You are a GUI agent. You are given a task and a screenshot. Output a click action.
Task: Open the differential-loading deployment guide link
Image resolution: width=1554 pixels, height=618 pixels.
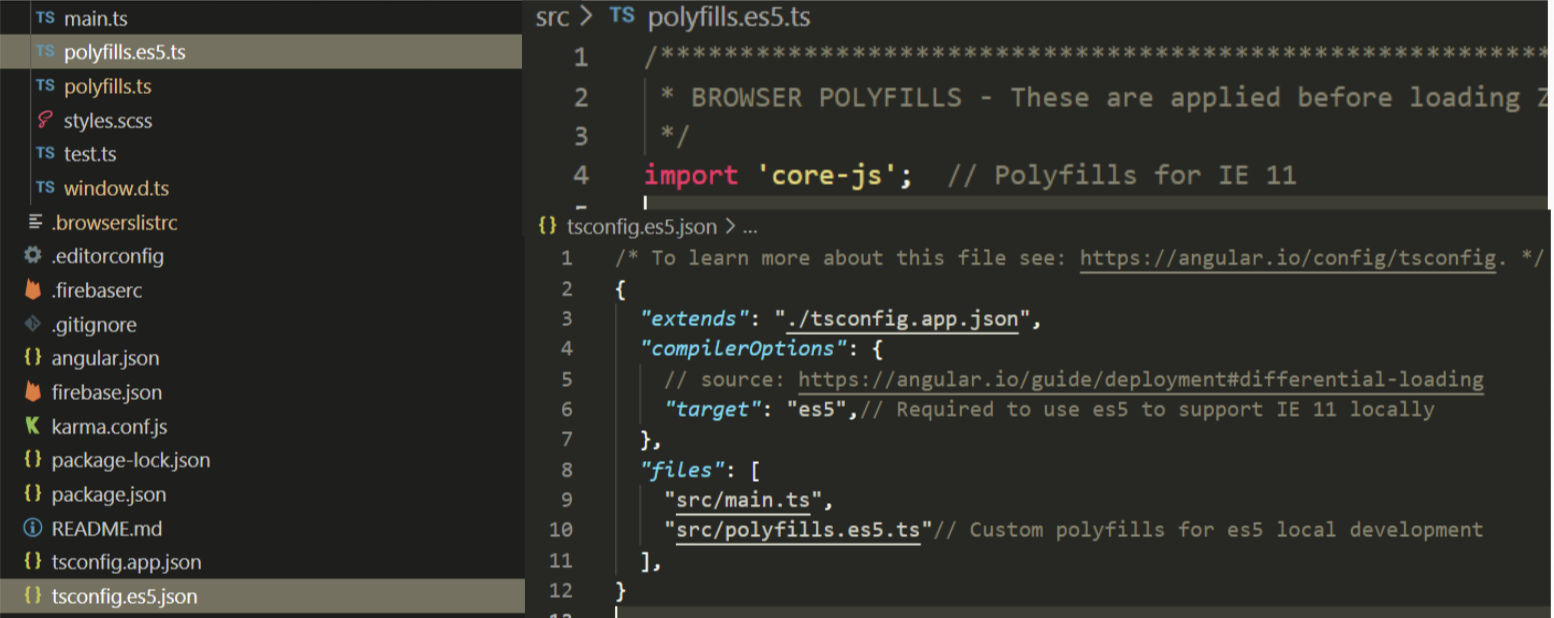(x=1141, y=380)
